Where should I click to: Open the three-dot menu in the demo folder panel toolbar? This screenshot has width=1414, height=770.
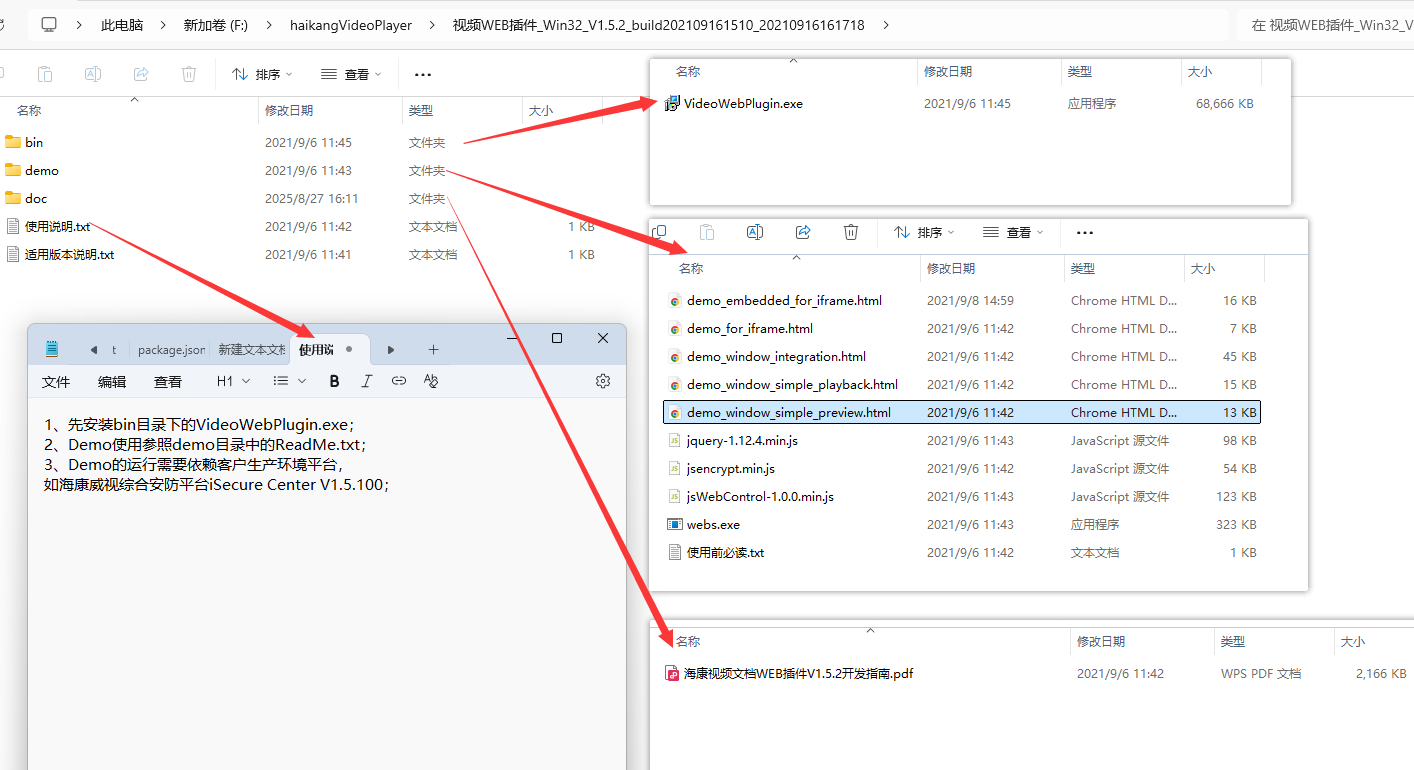click(1085, 232)
